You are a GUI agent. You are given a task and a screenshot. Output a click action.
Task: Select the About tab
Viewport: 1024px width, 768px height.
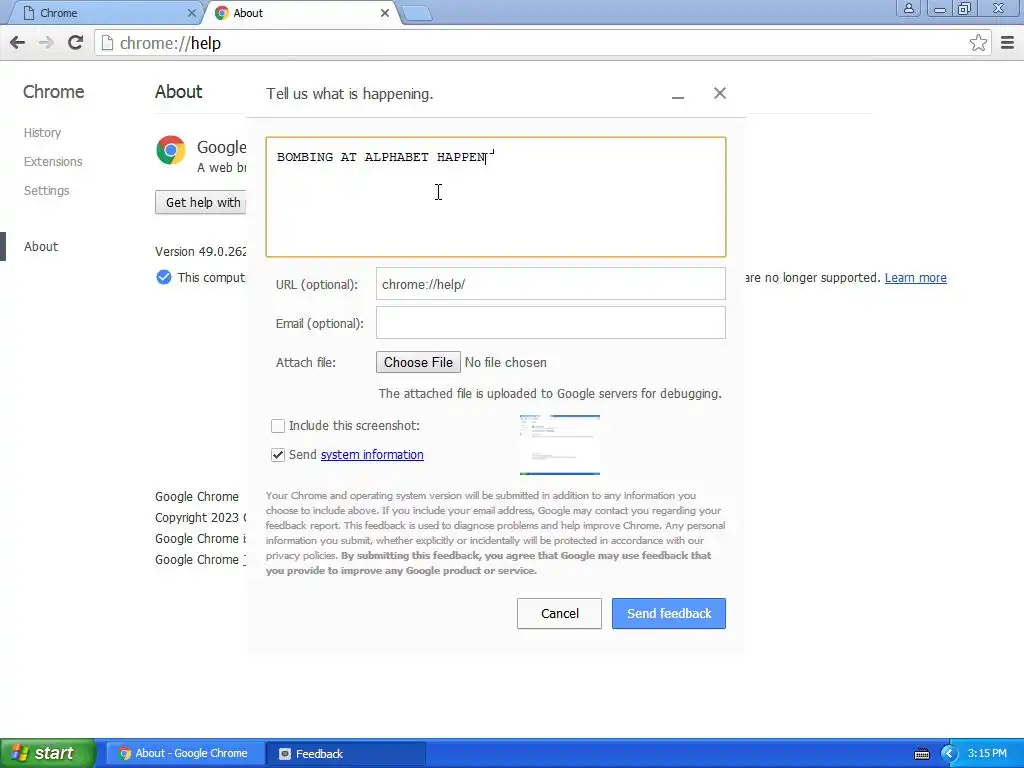click(x=302, y=13)
